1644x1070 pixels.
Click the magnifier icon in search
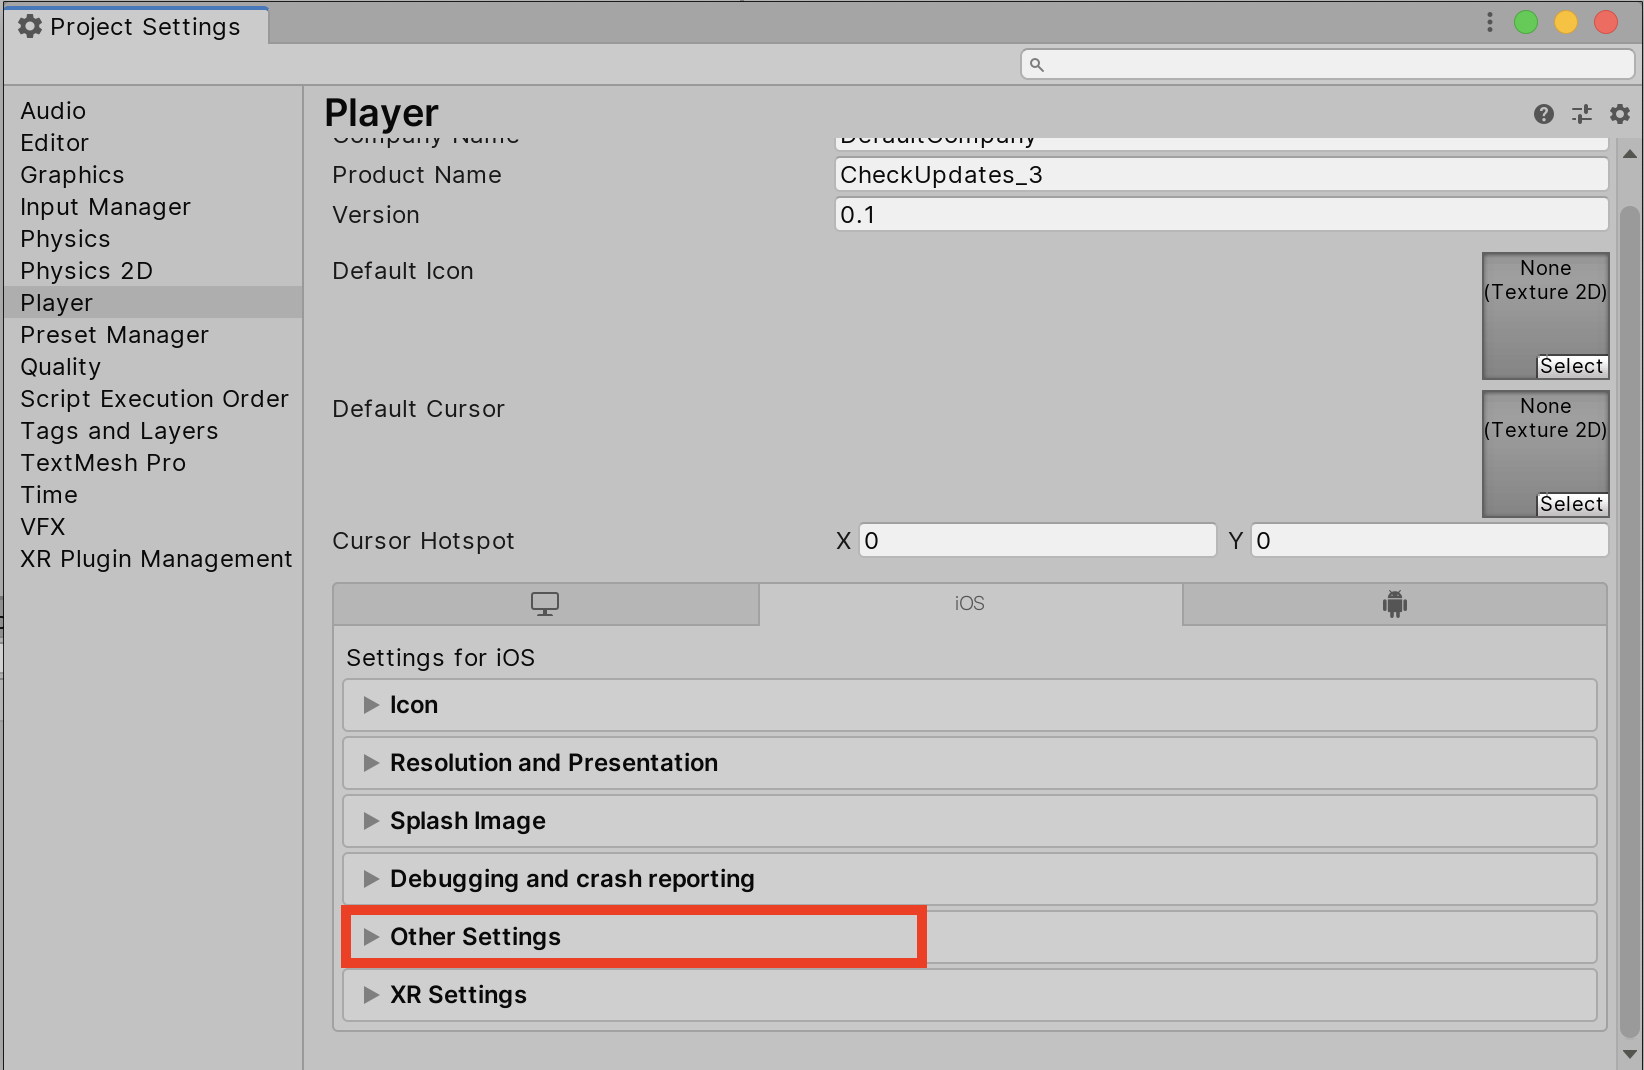pos(1037,65)
